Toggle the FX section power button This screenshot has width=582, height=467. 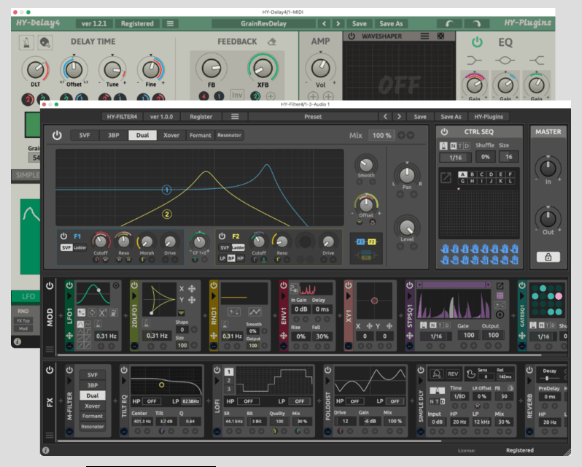49,370
